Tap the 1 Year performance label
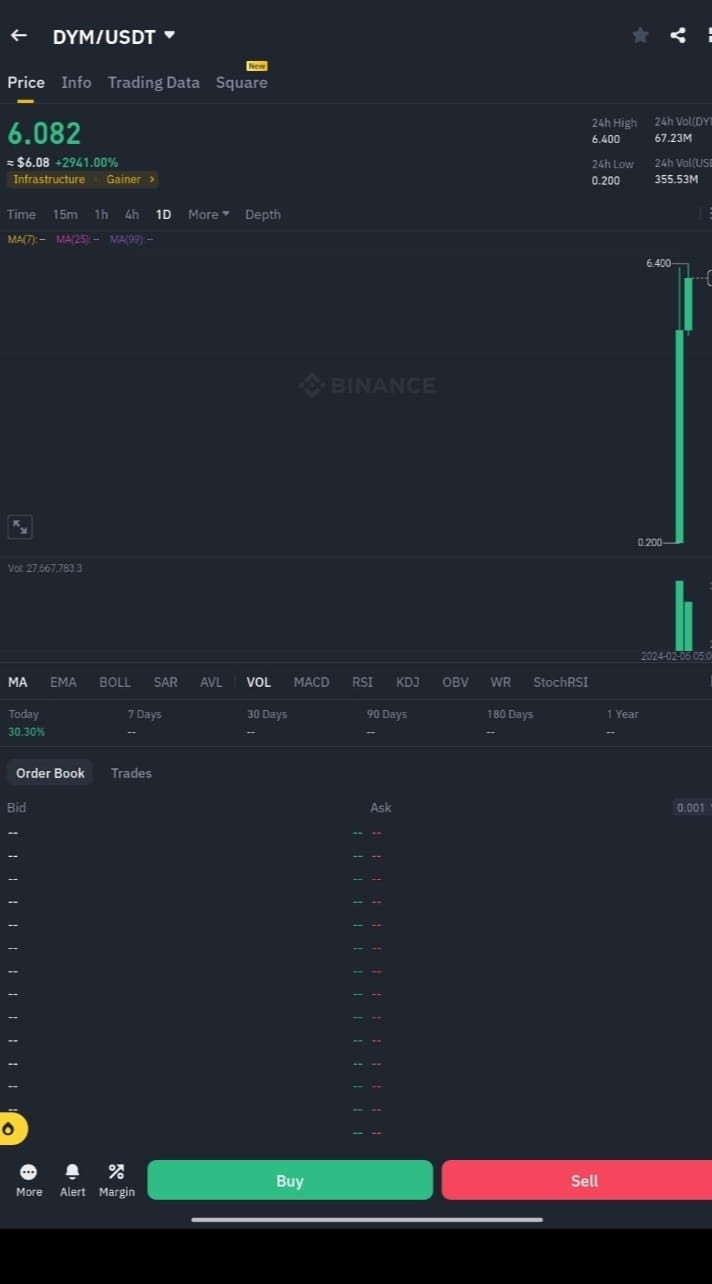The width and height of the screenshot is (712, 1284). (x=622, y=714)
